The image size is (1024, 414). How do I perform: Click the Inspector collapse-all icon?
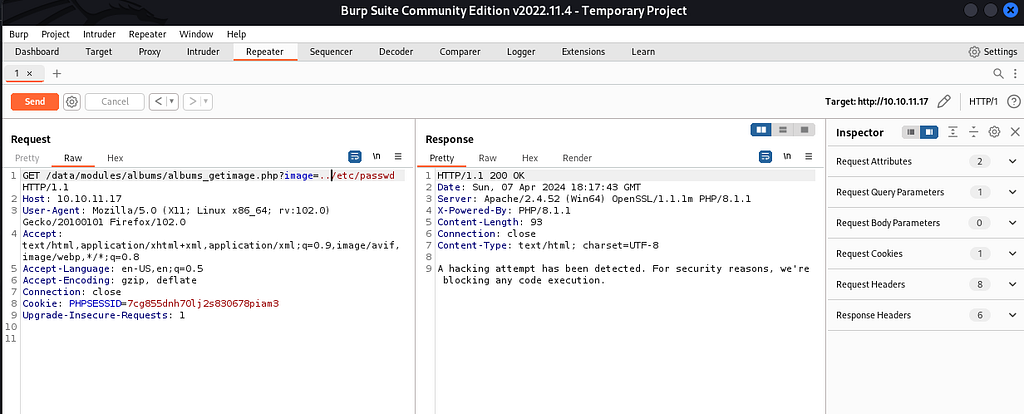tap(974, 132)
